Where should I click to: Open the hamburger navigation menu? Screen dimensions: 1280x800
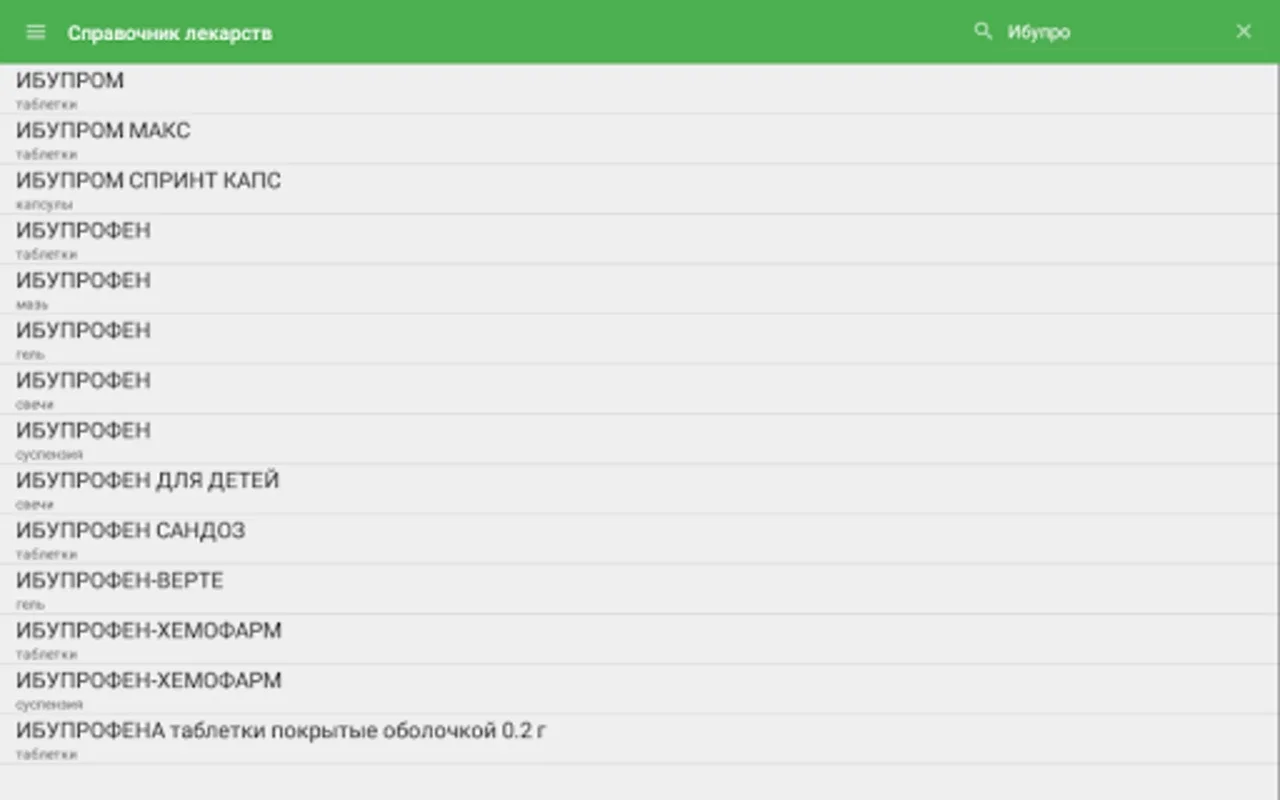[36, 32]
